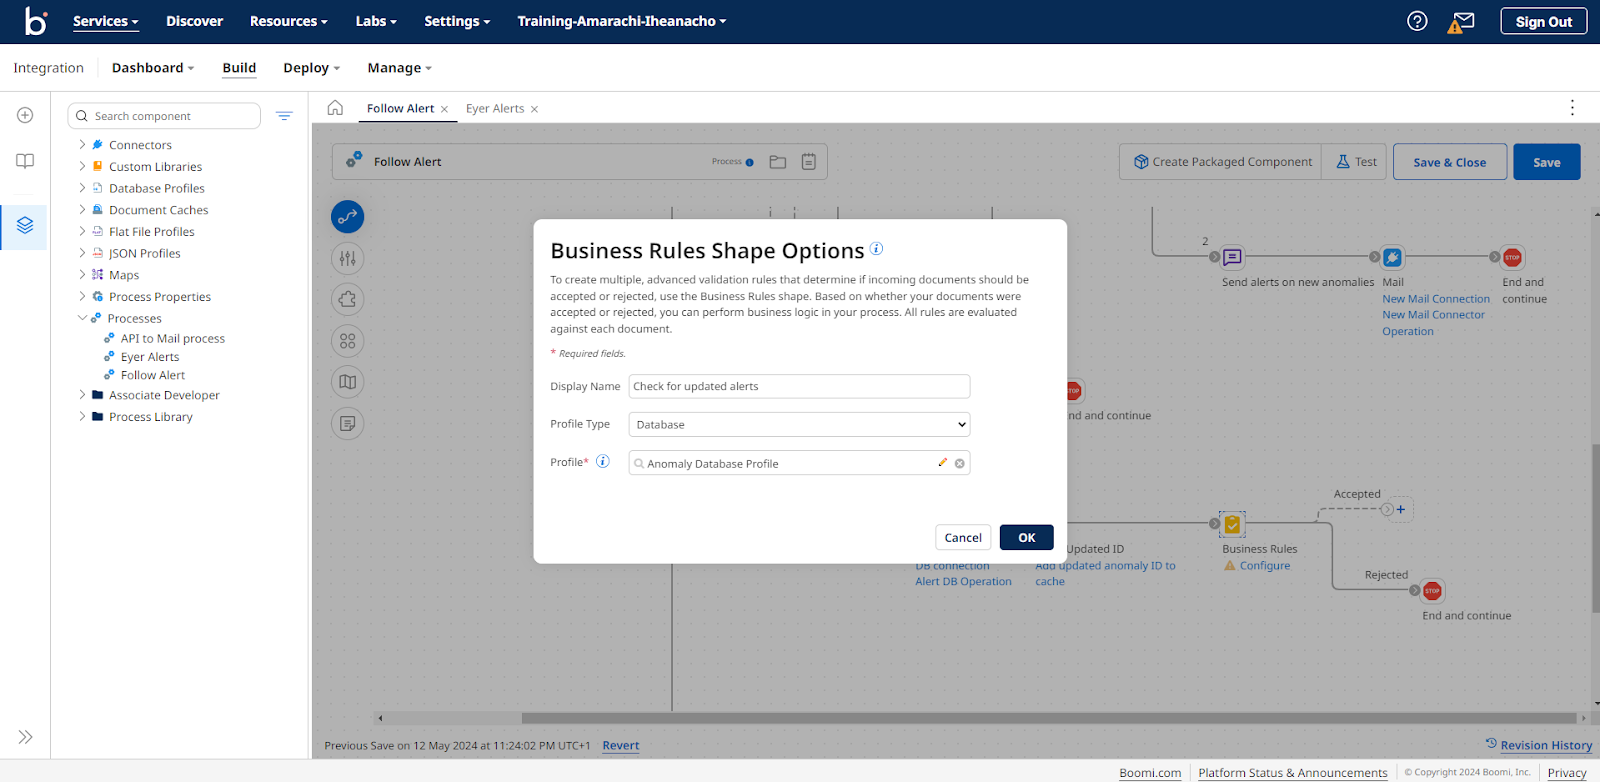Go to the home start tab icon

(x=335, y=108)
